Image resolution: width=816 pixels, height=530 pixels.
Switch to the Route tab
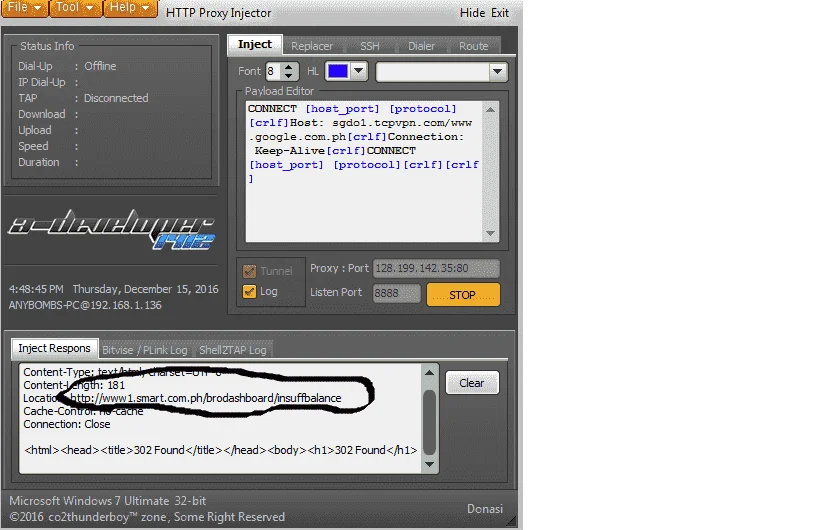[x=474, y=46]
